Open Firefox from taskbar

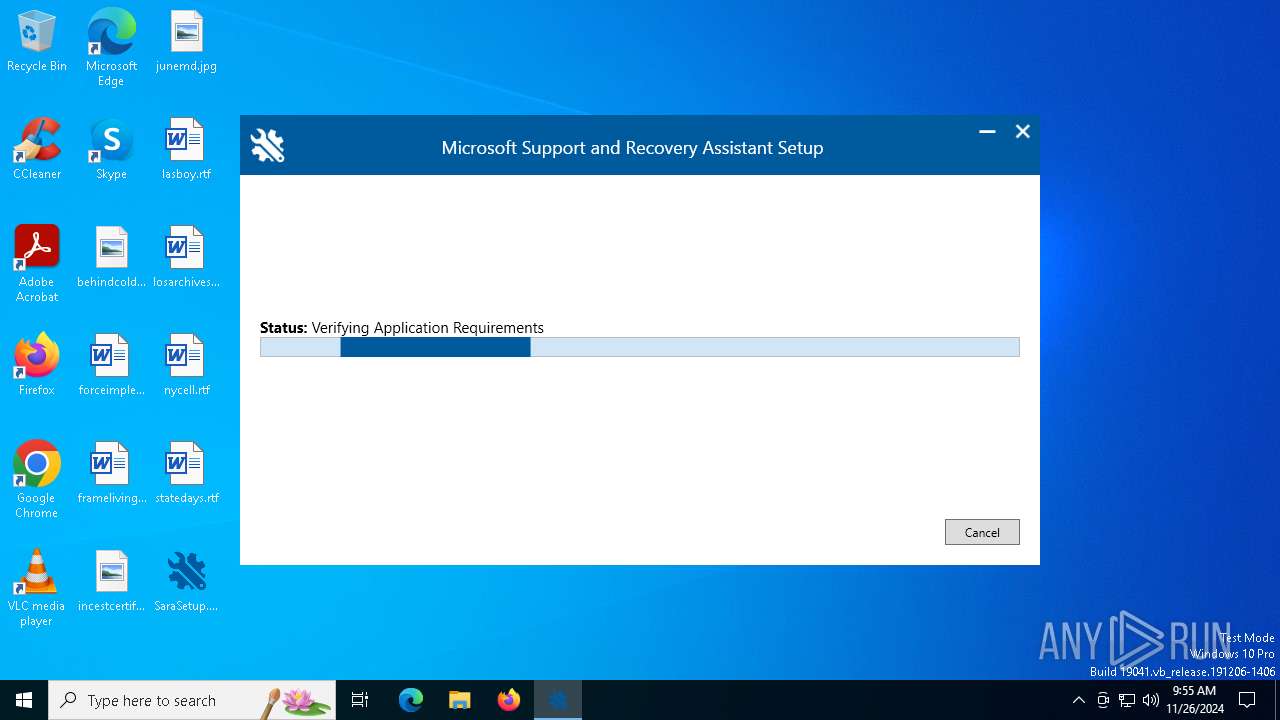pos(509,700)
